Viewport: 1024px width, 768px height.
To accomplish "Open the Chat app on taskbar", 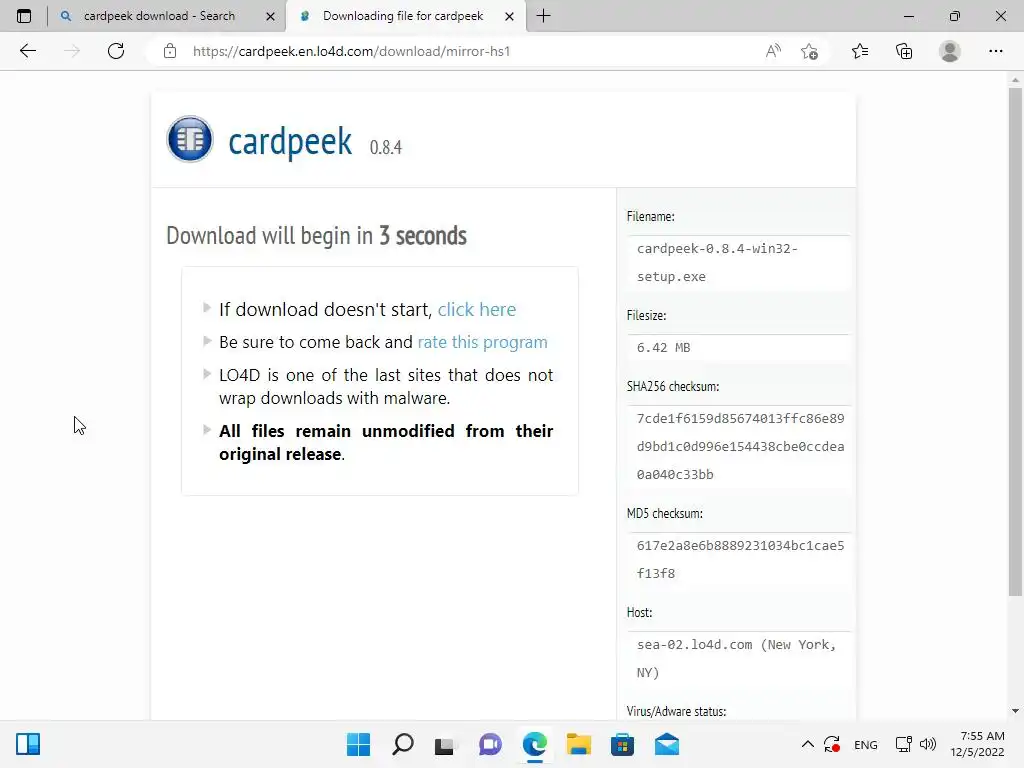I will tap(490, 744).
